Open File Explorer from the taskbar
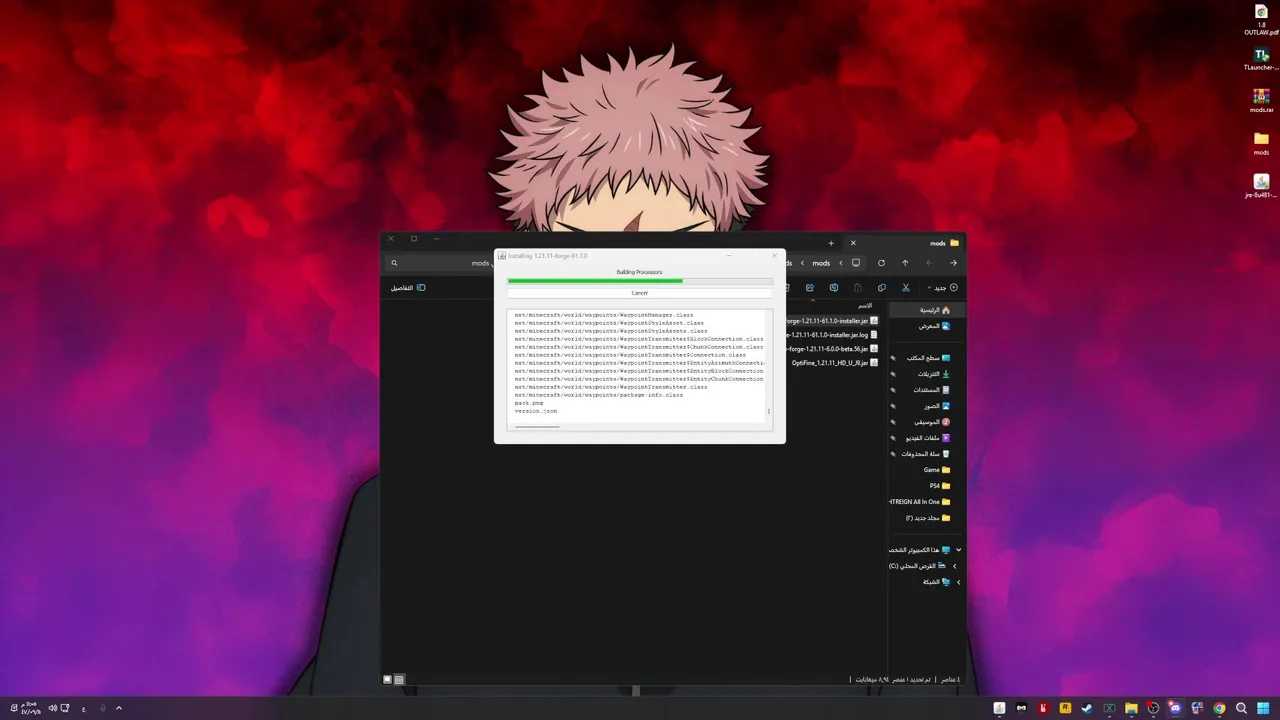 pos(1131,708)
